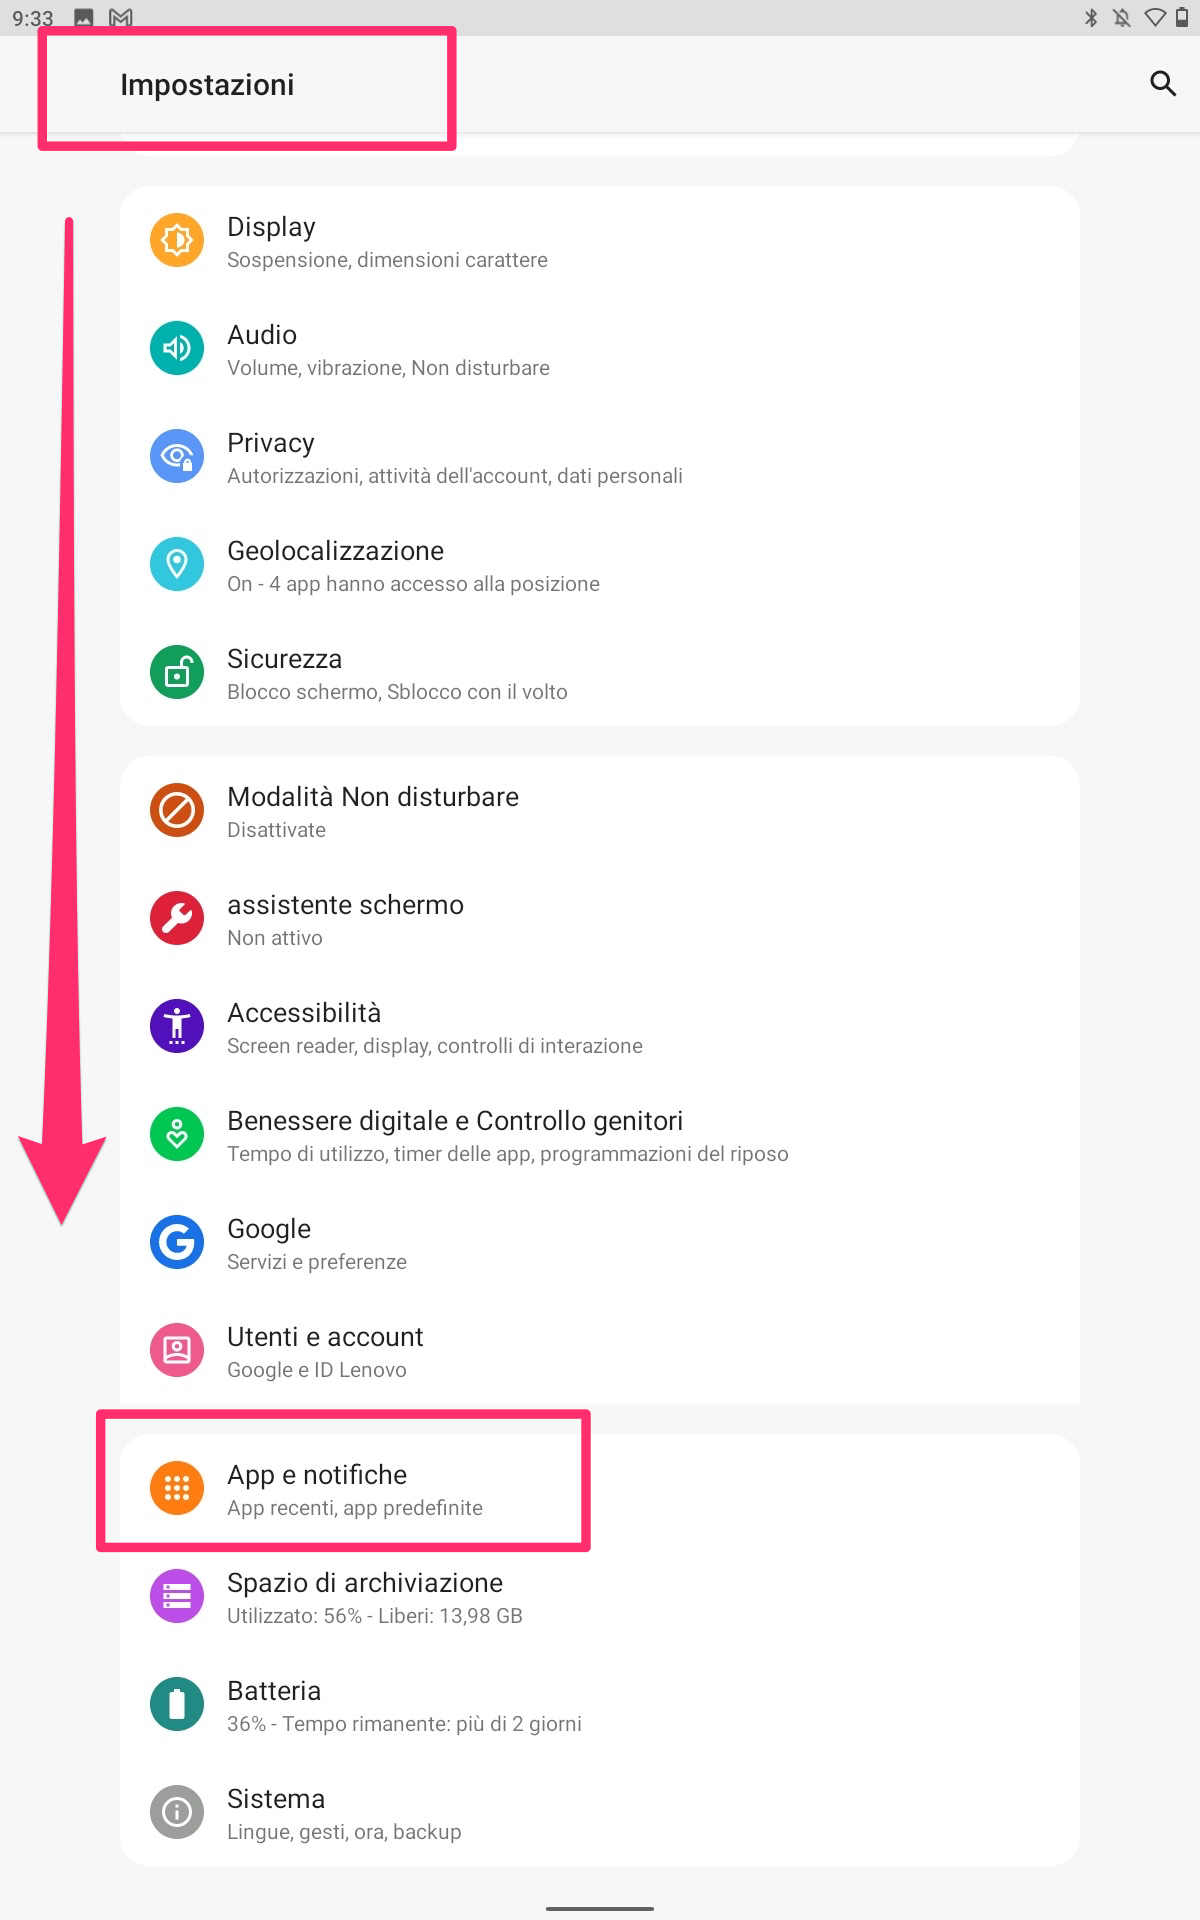Open Modalità Non disturbare settings

600,811
